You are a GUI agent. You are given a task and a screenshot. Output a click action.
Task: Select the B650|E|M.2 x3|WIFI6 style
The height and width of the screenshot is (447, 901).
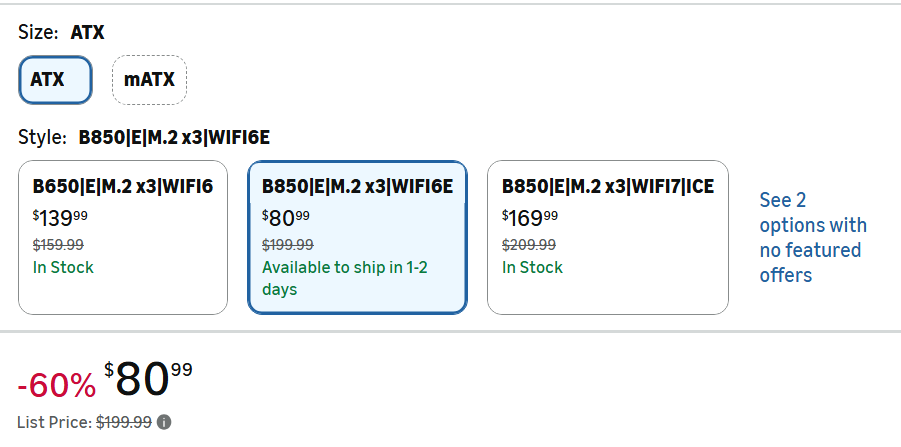click(x=123, y=237)
